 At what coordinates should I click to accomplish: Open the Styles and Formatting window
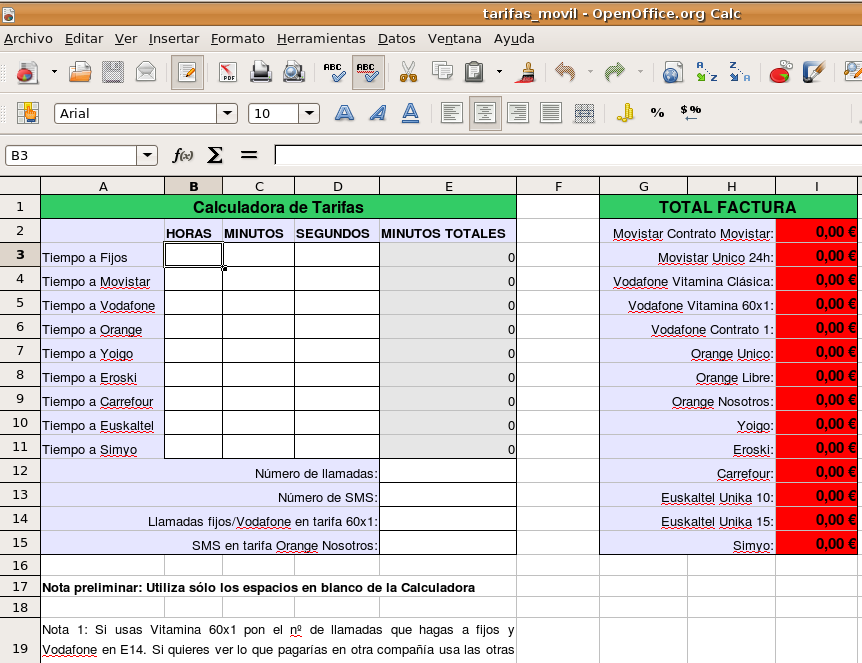point(27,113)
